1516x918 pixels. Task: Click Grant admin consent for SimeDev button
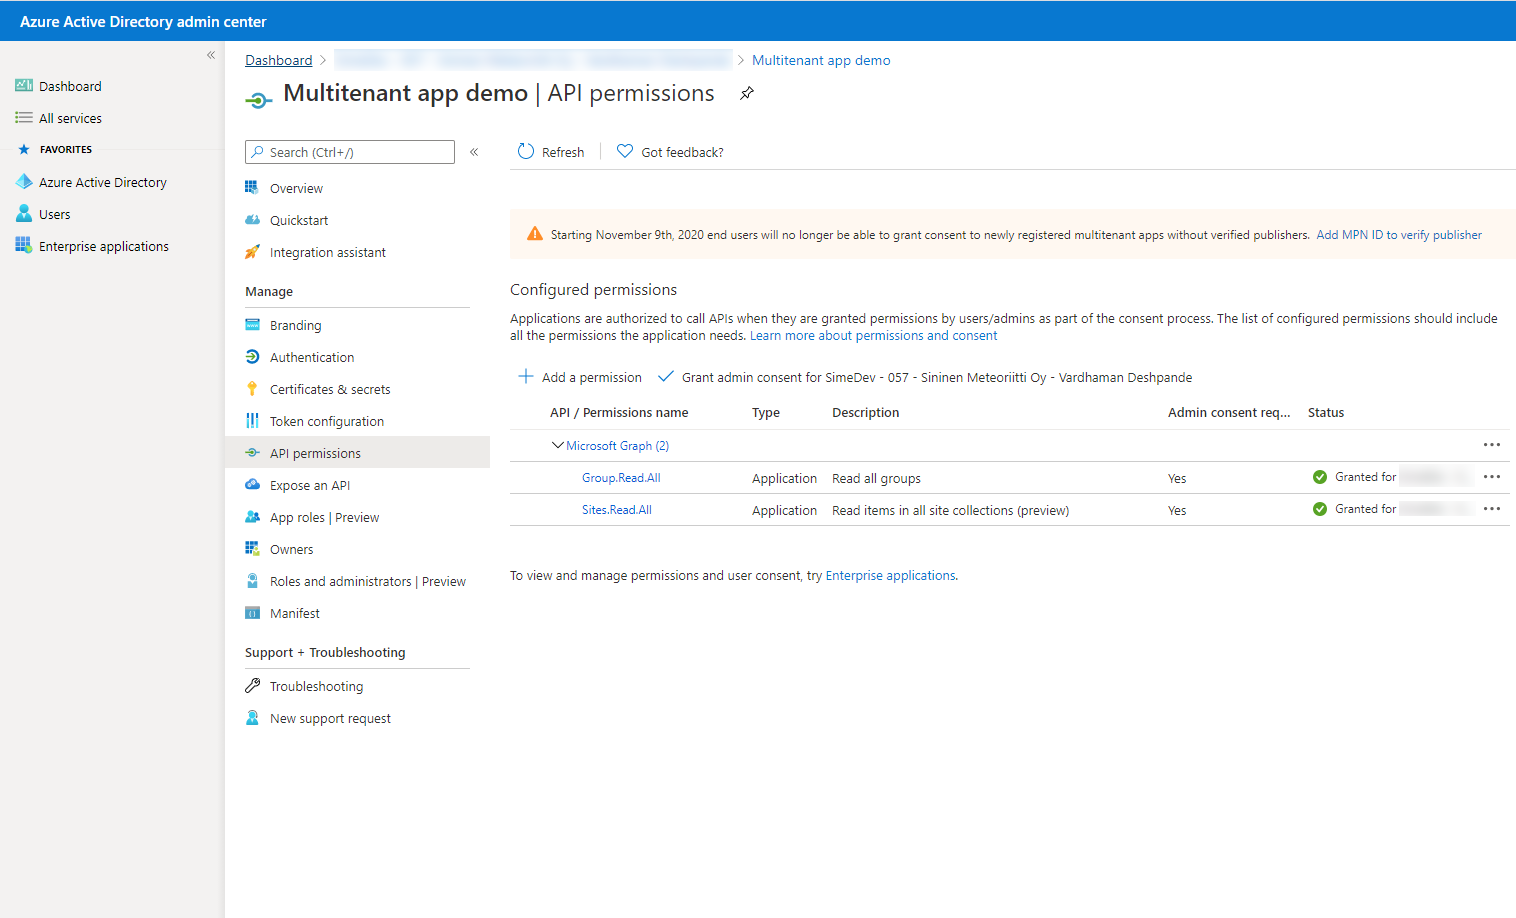click(925, 377)
